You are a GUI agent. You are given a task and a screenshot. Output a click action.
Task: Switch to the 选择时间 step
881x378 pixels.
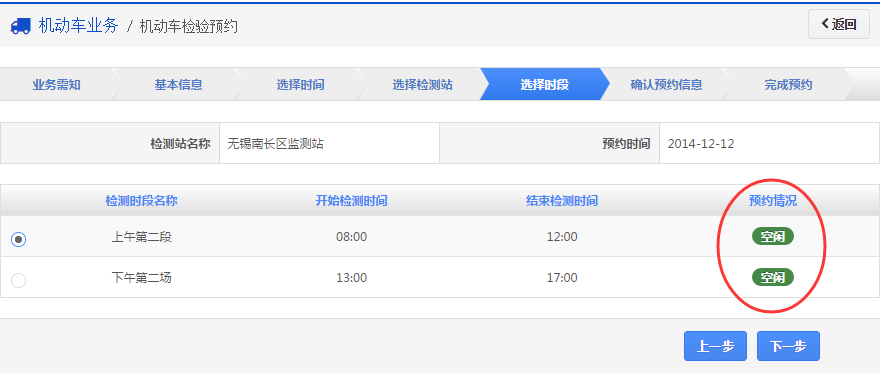[300, 85]
